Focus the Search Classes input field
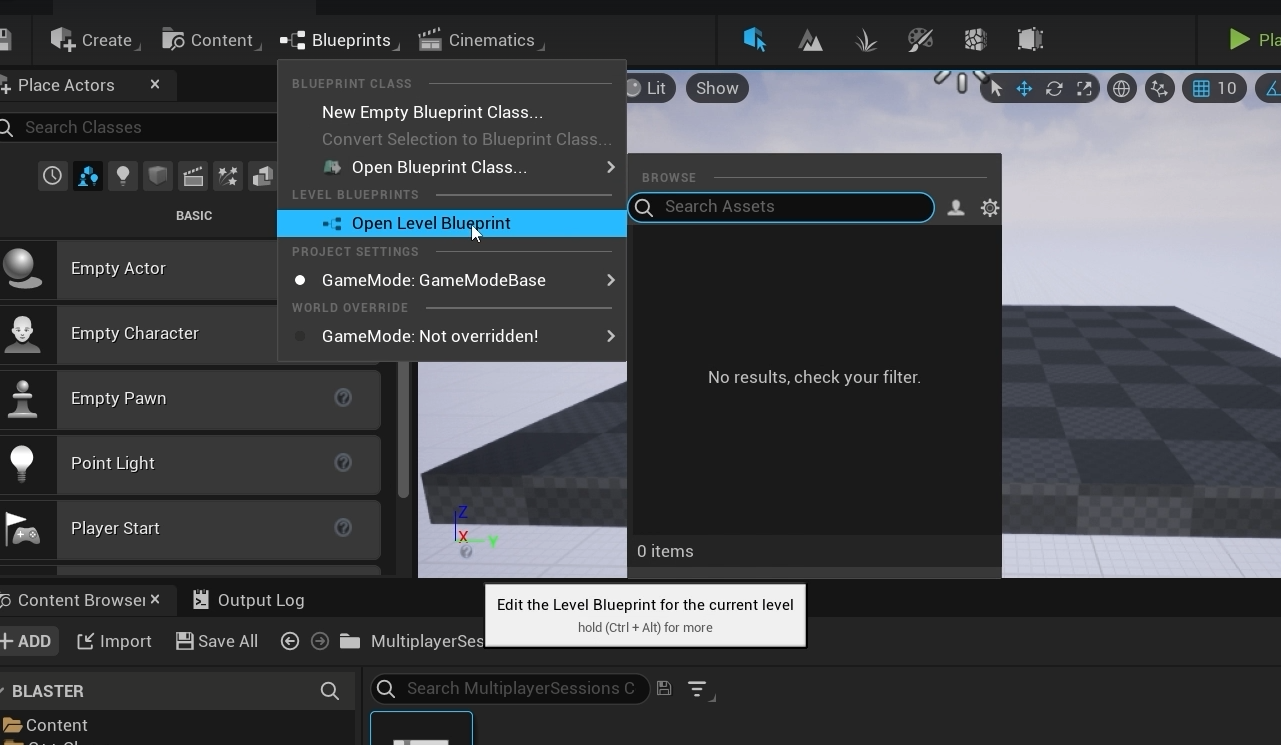This screenshot has width=1281, height=745. click(140, 127)
